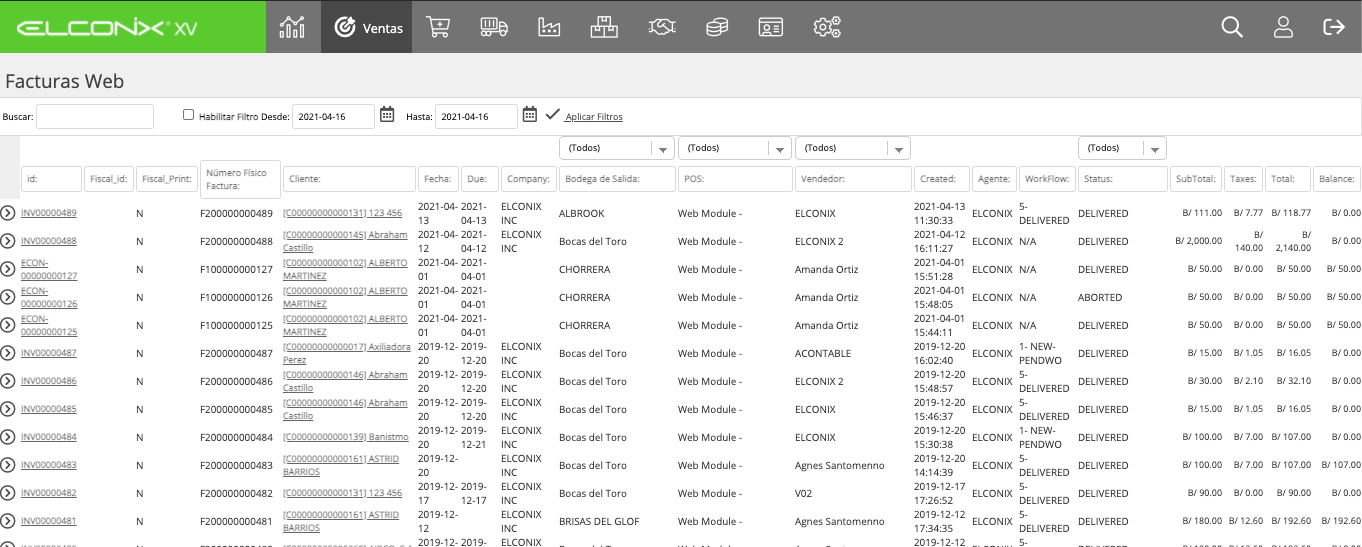Expand row arrow for INV00000488
The width and height of the screenshot is (1362, 547).
coord(8,241)
